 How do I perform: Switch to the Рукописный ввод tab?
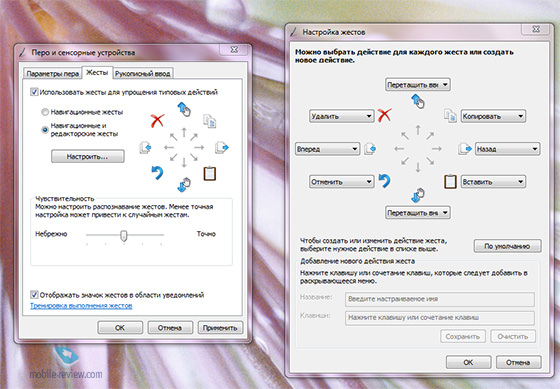(143, 74)
